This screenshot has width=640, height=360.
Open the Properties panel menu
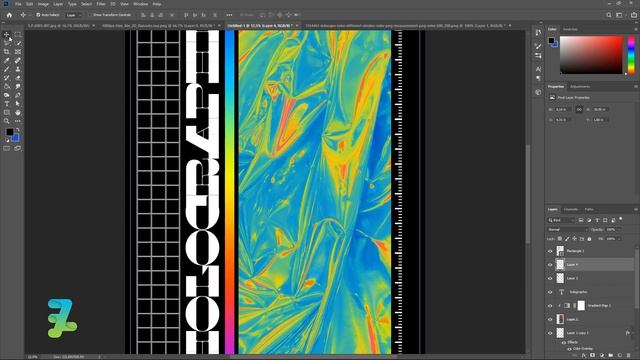point(636,87)
